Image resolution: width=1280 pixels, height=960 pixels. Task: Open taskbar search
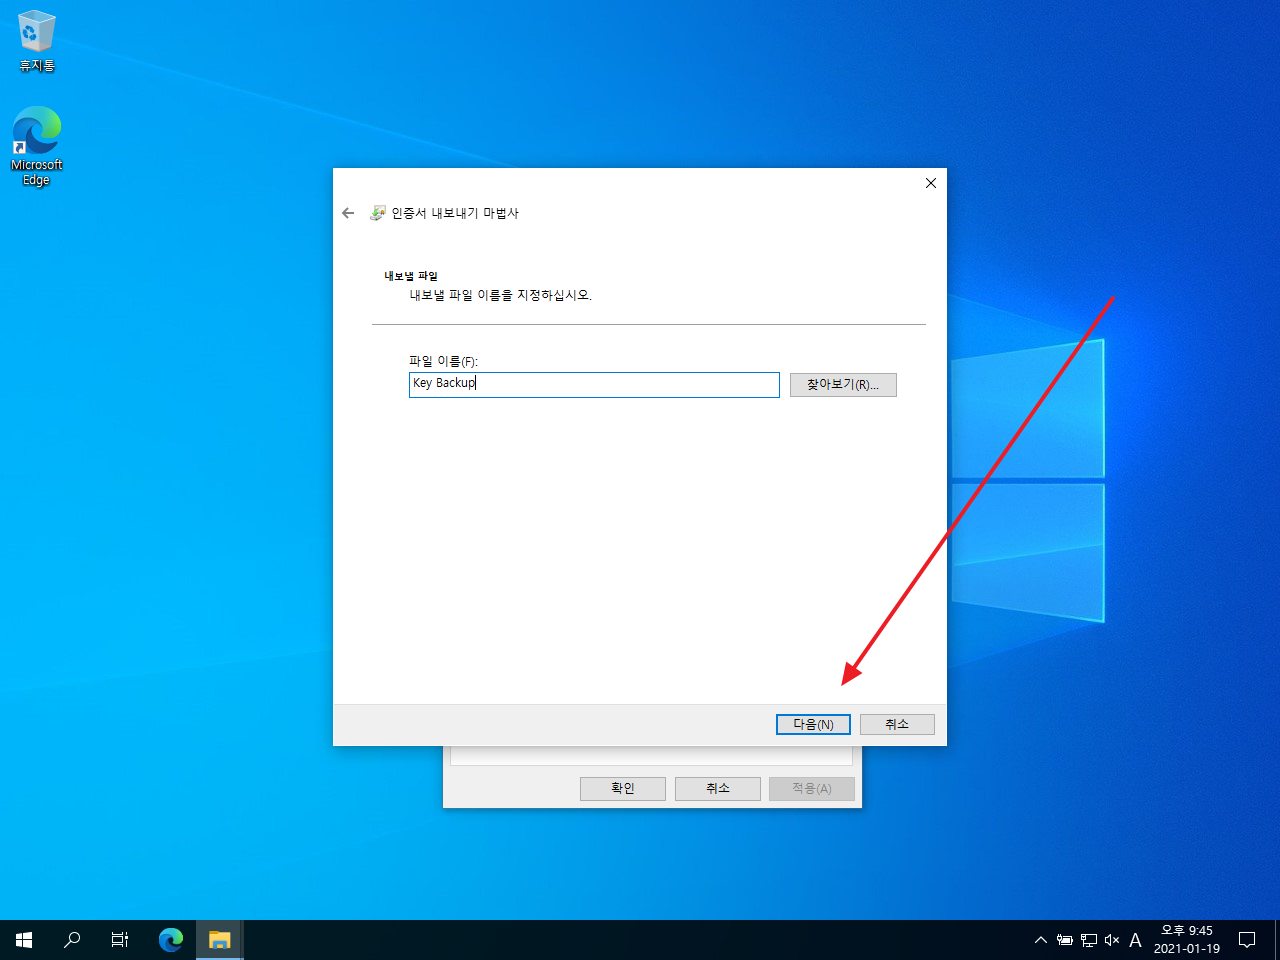click(72, 940)
